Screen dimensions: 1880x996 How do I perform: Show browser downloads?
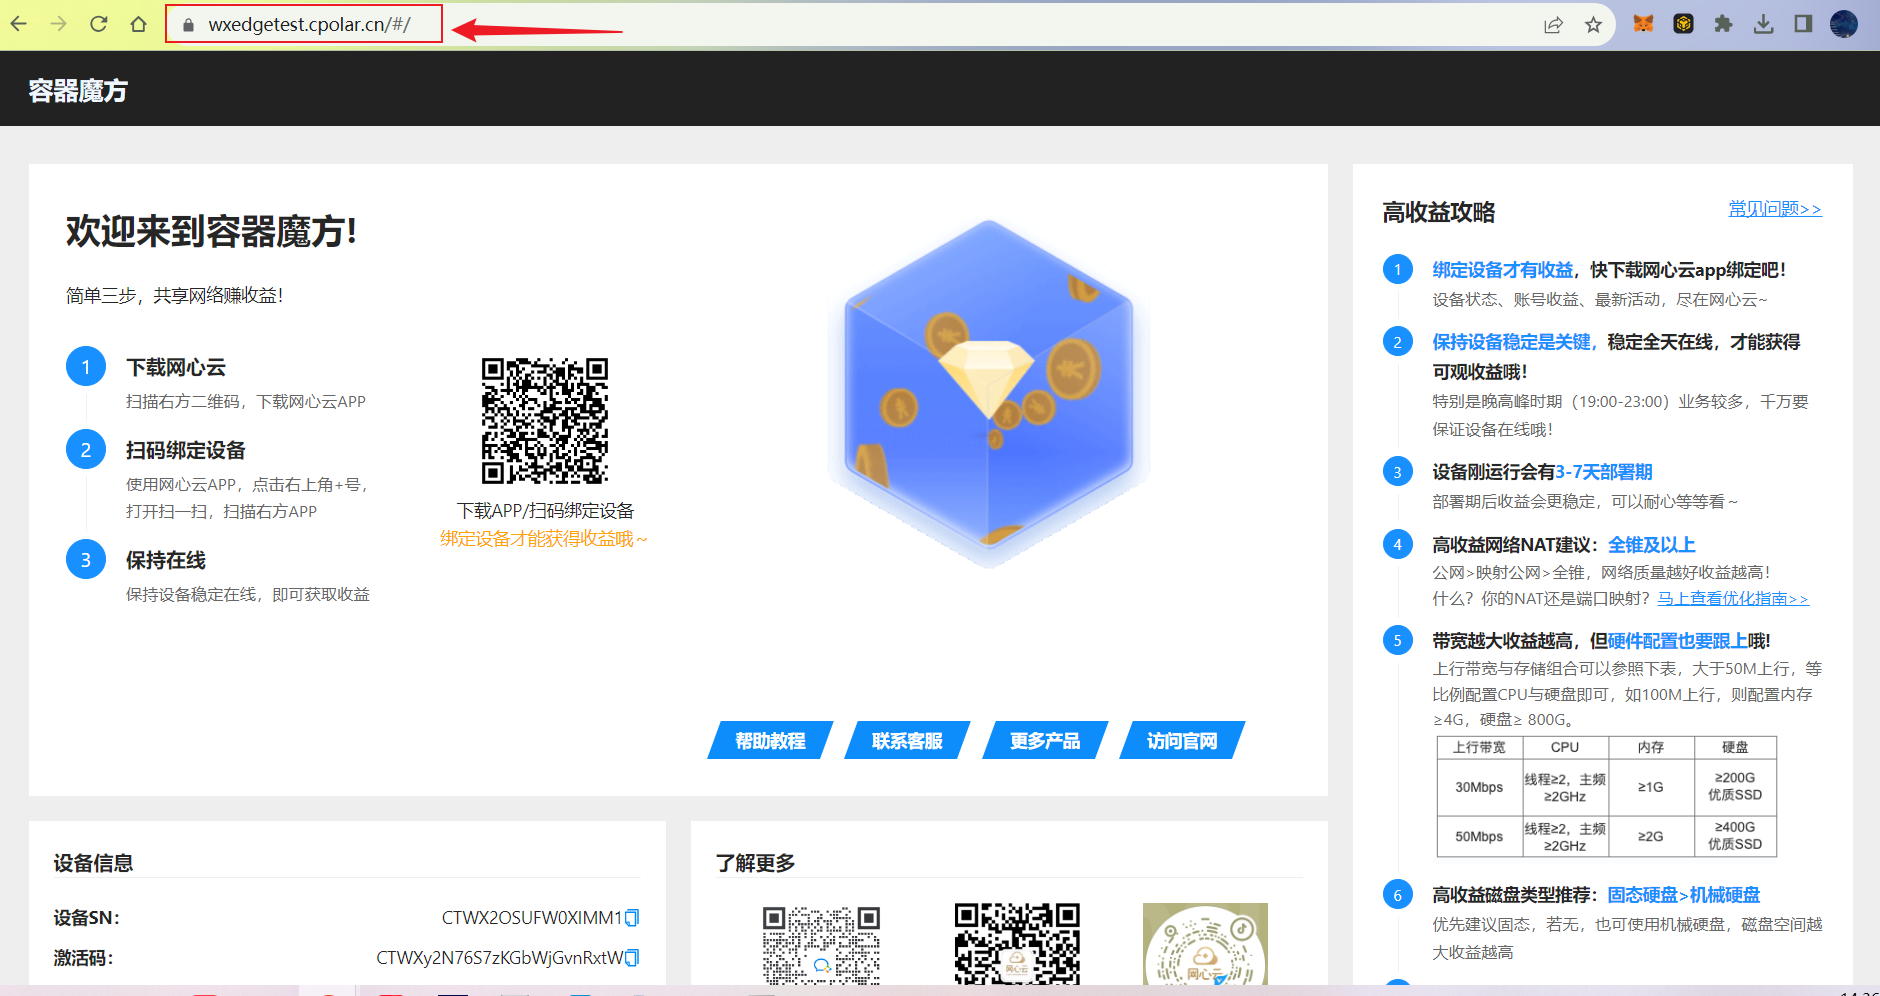(1763, 24)
